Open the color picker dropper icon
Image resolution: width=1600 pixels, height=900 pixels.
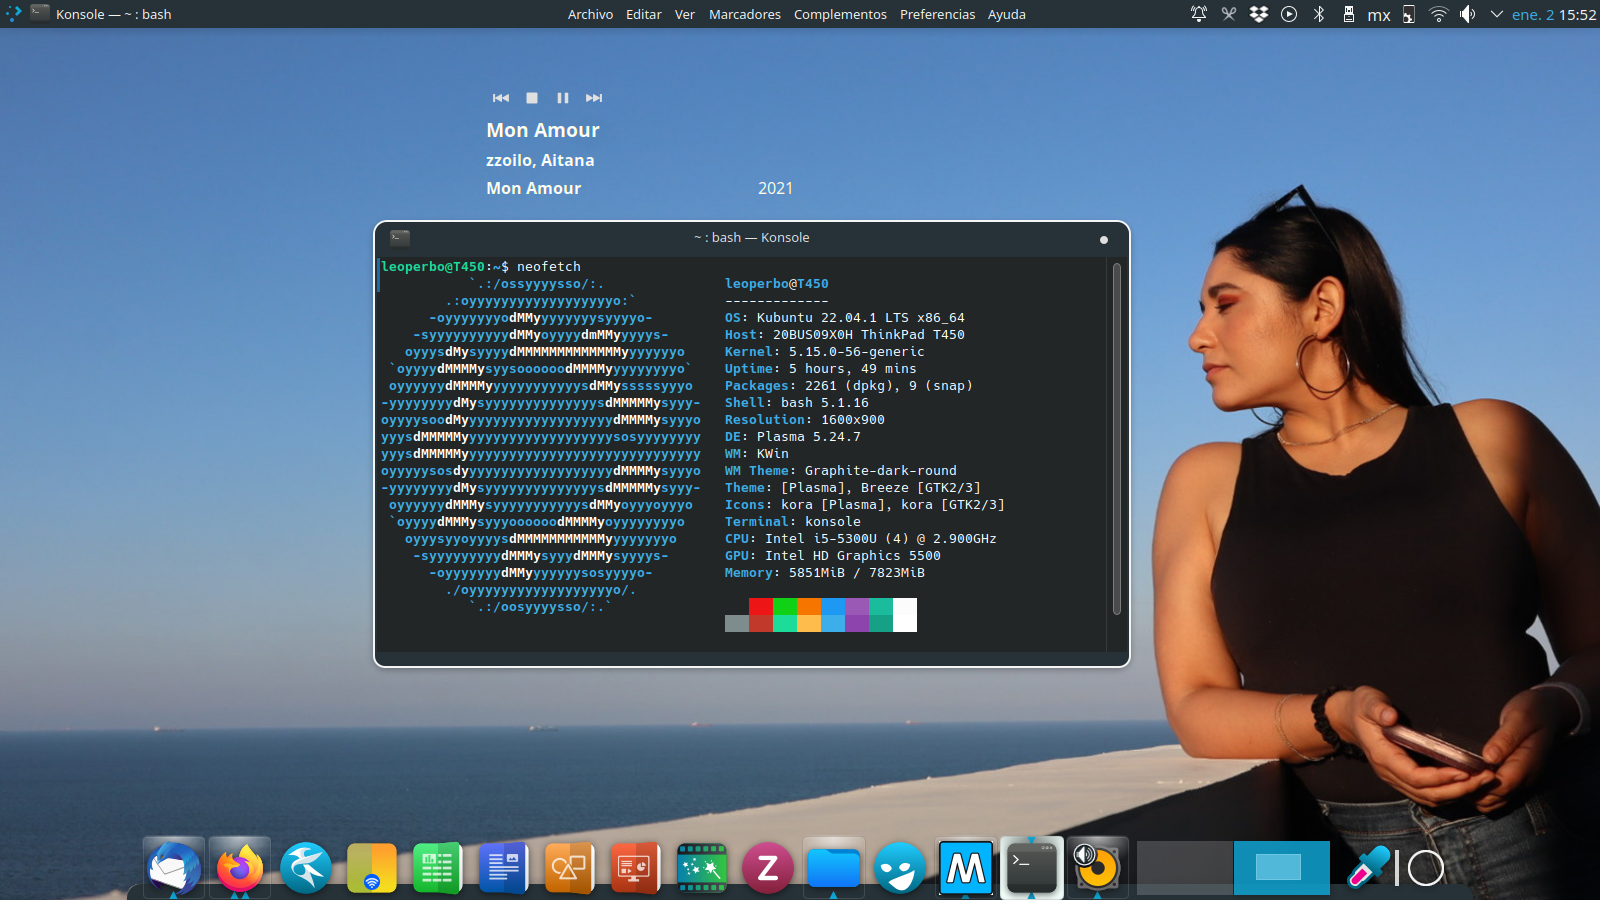(x=1368, y=867)
